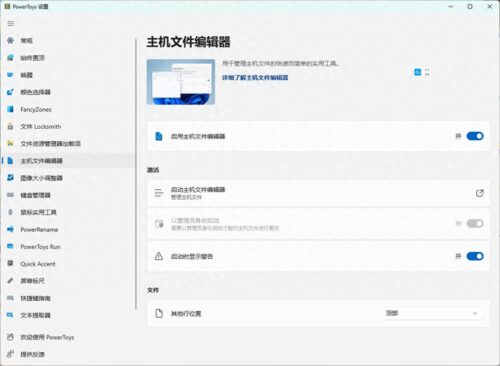Image resolution: width=500 pixels, height=366 pixels.
Task: Click the Hosts File Editor preview thumbnail
Action: pos(181,82)
